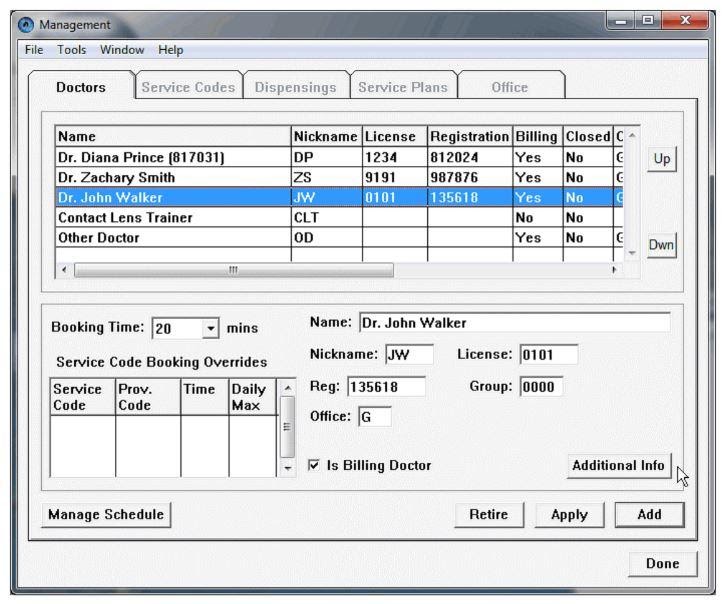The width and height of the screenshot is (727, 604).
Task: Click the Dwn button to move doctor down
Action: 662,244
